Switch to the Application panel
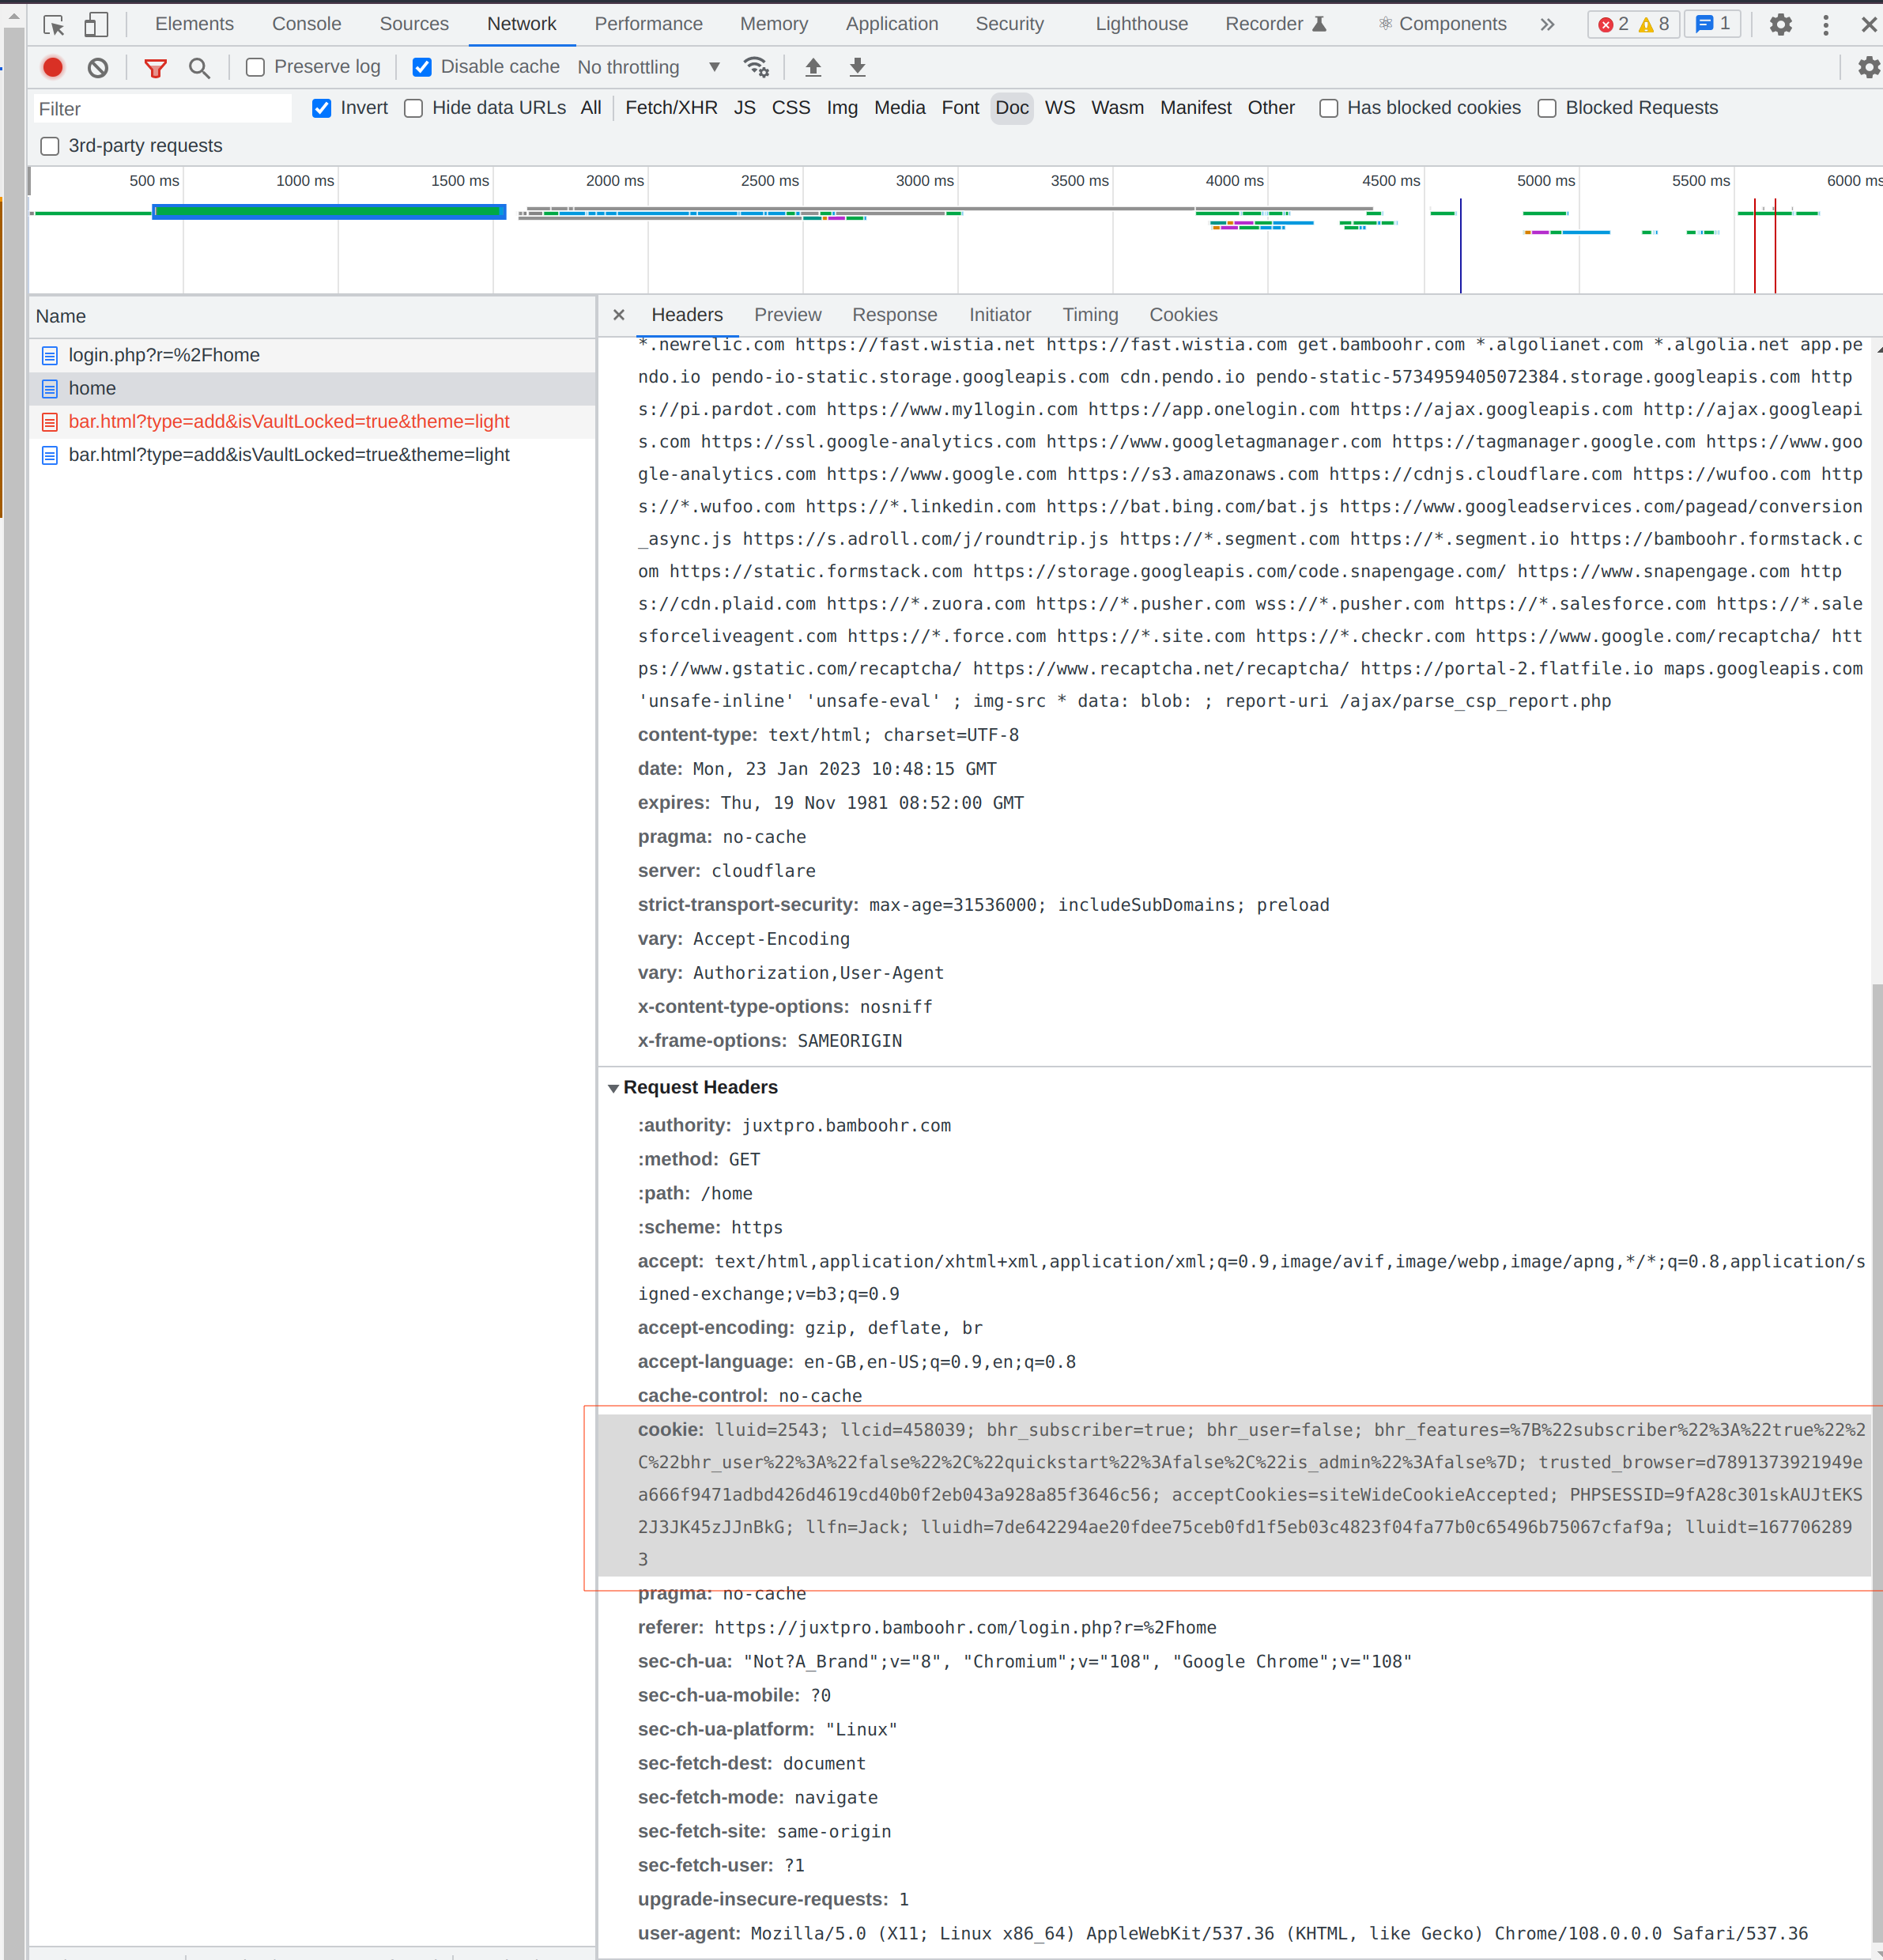The height and width of the screenshot is (1960, 1883). (x=891, y=23)
